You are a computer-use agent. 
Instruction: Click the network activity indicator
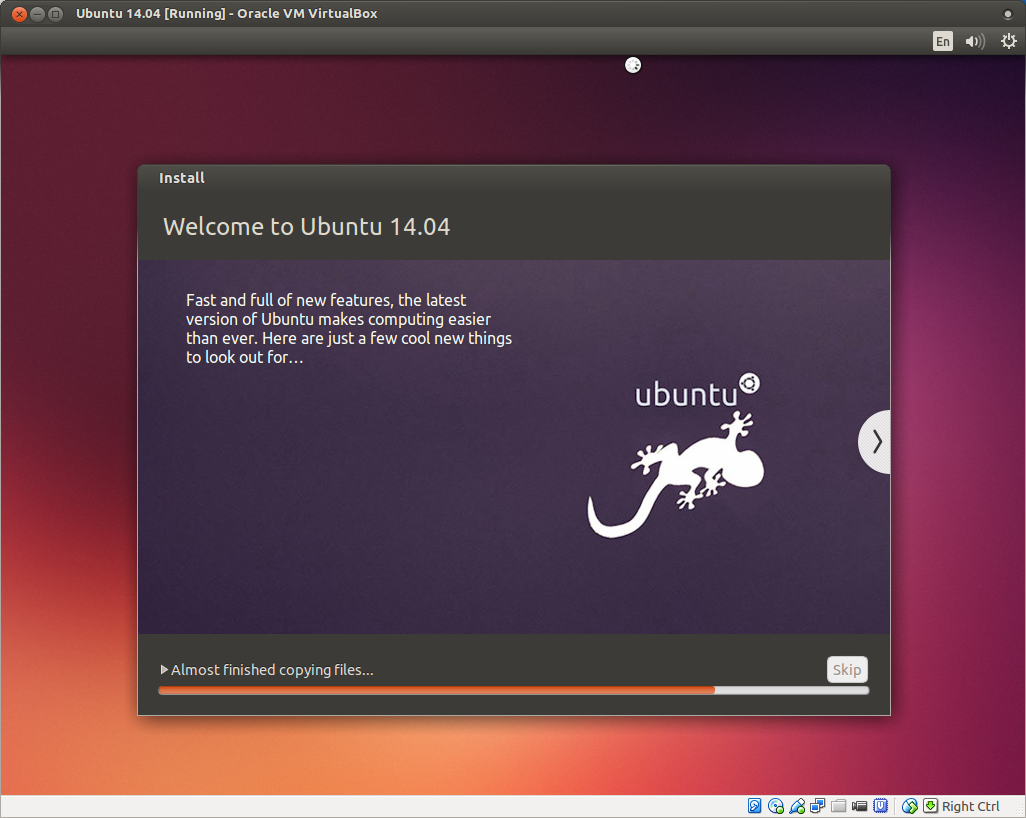(817, 806)
